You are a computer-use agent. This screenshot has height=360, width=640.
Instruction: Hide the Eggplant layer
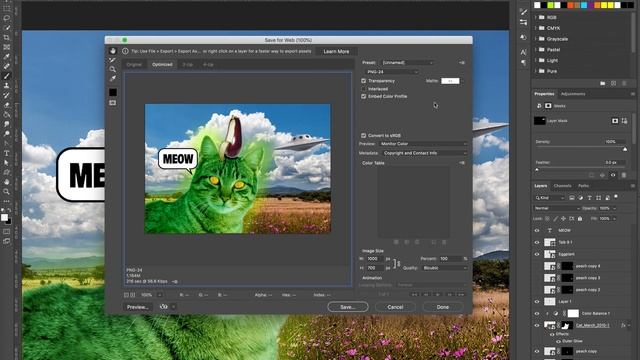[537, 254]
